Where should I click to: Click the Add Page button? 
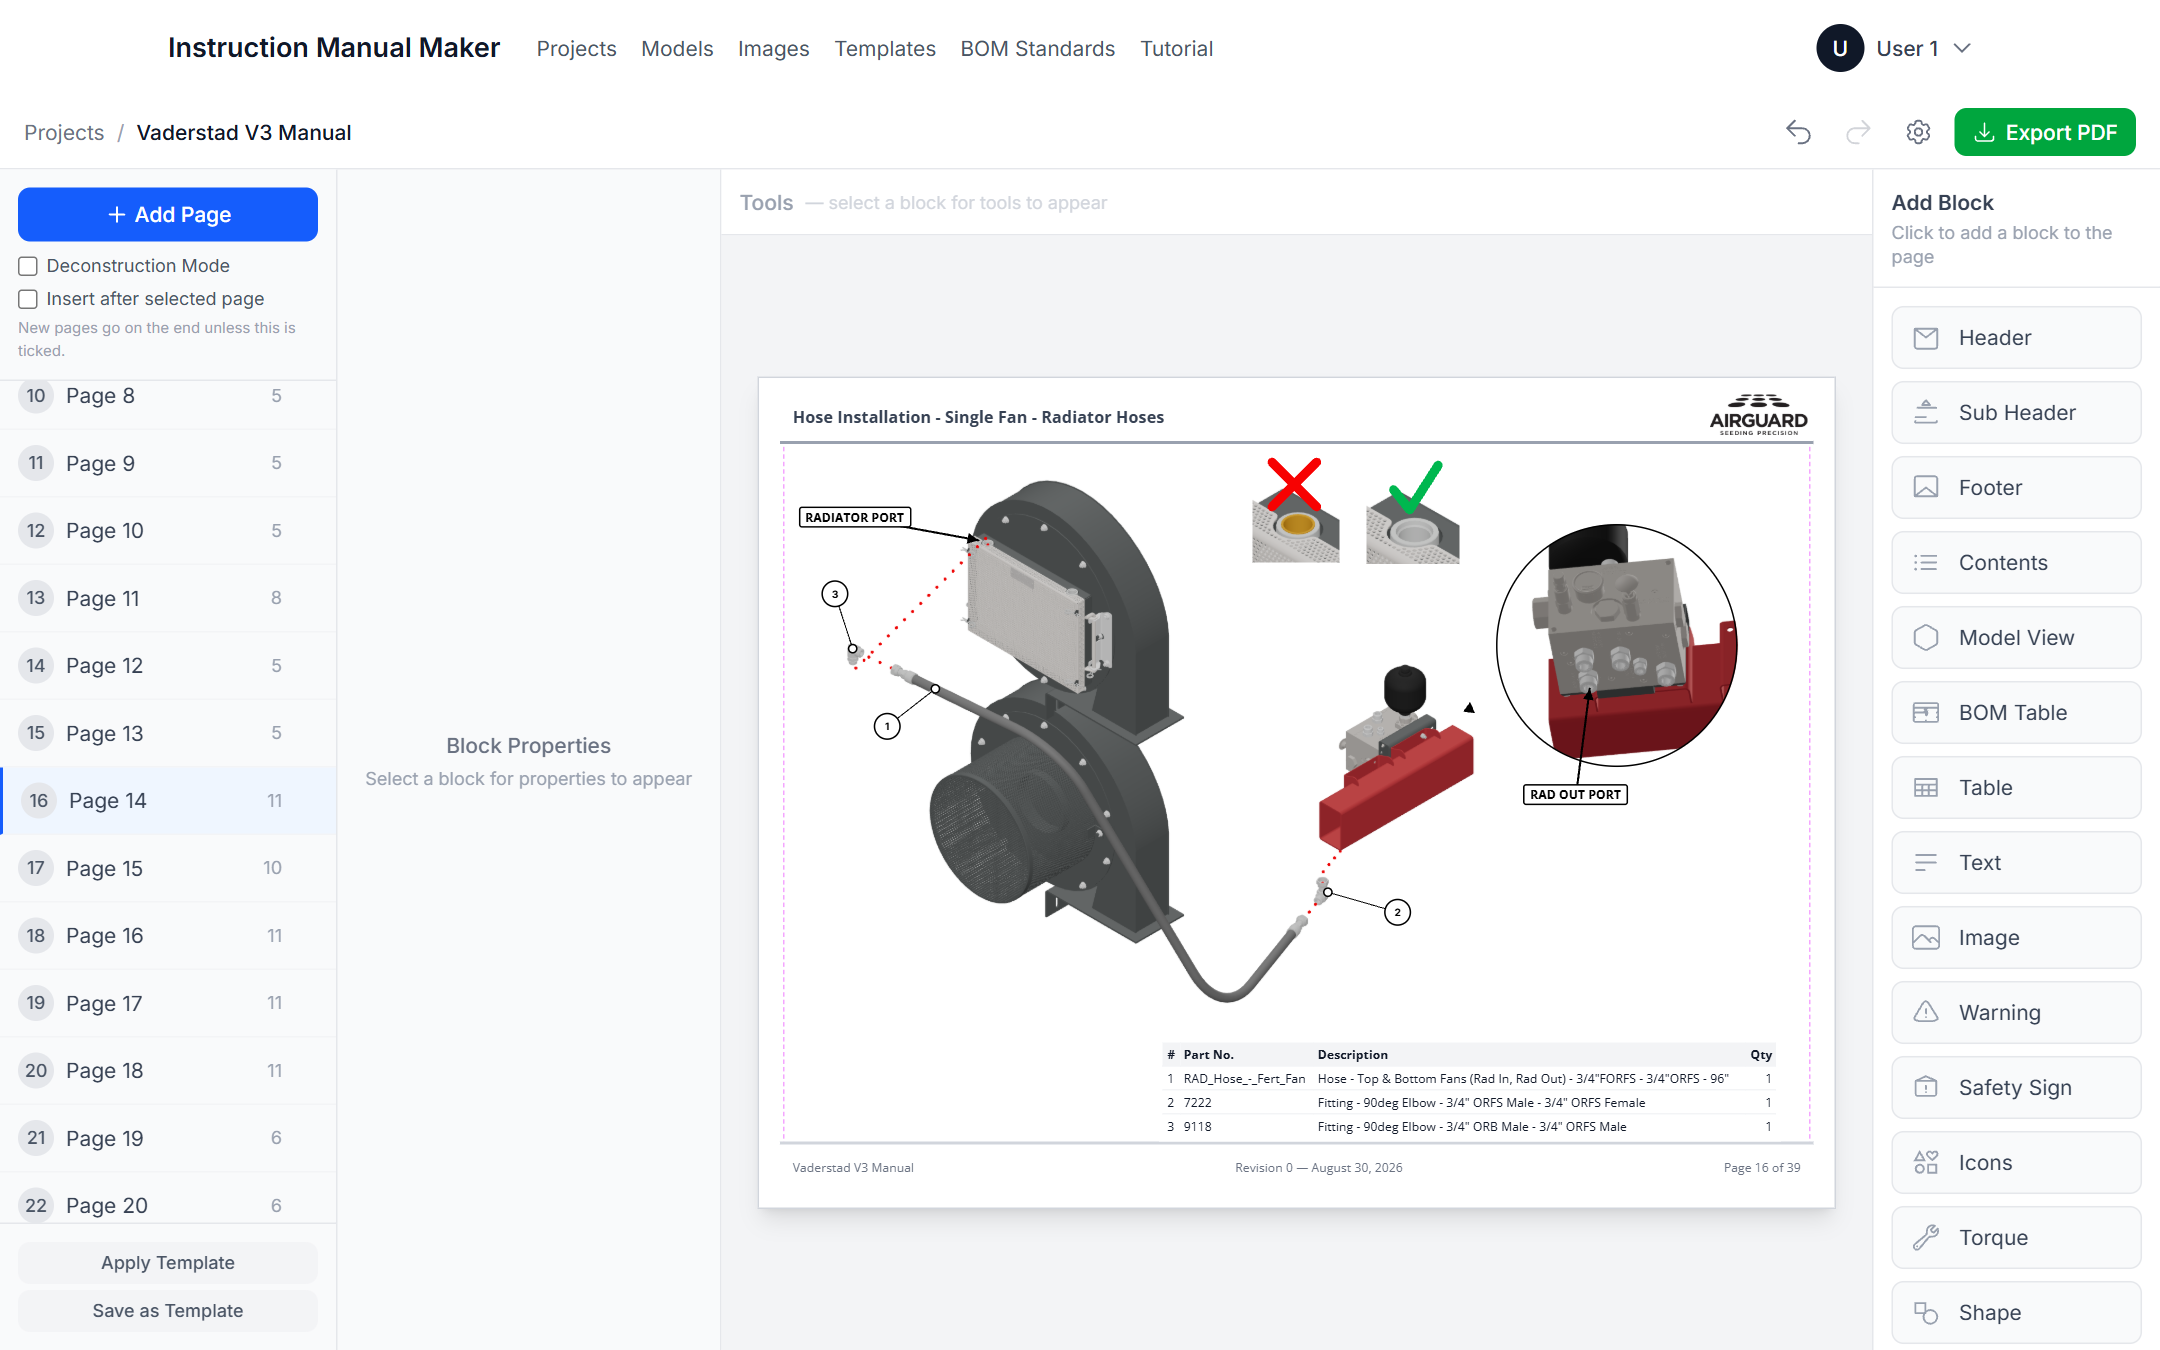[168, 214]
